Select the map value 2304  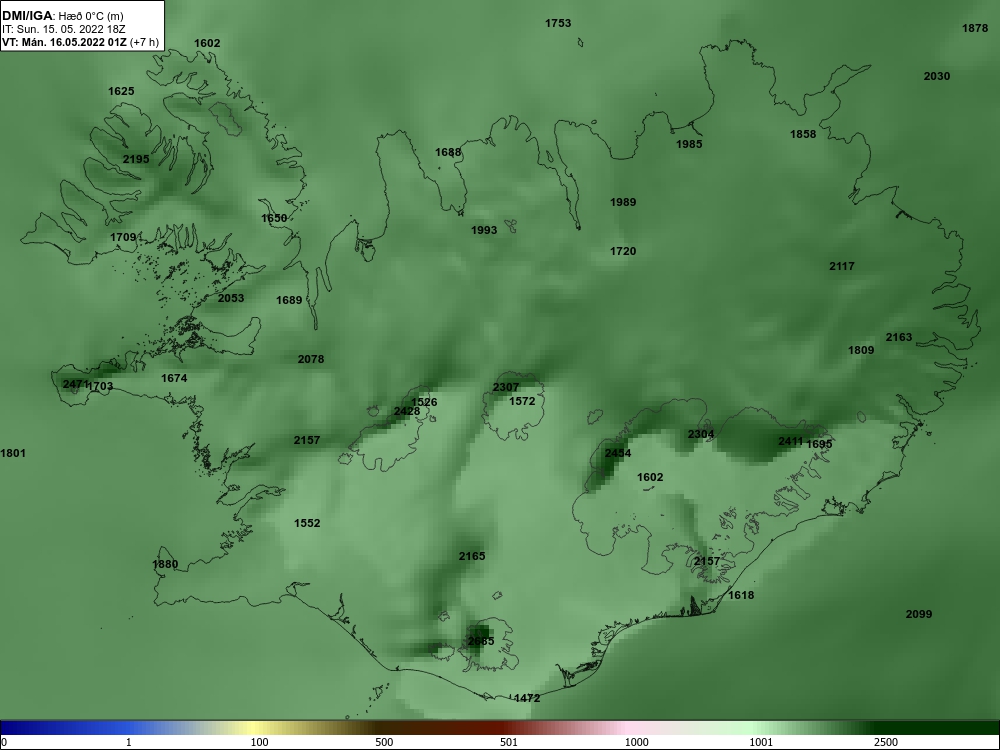(x=701, y=434)
